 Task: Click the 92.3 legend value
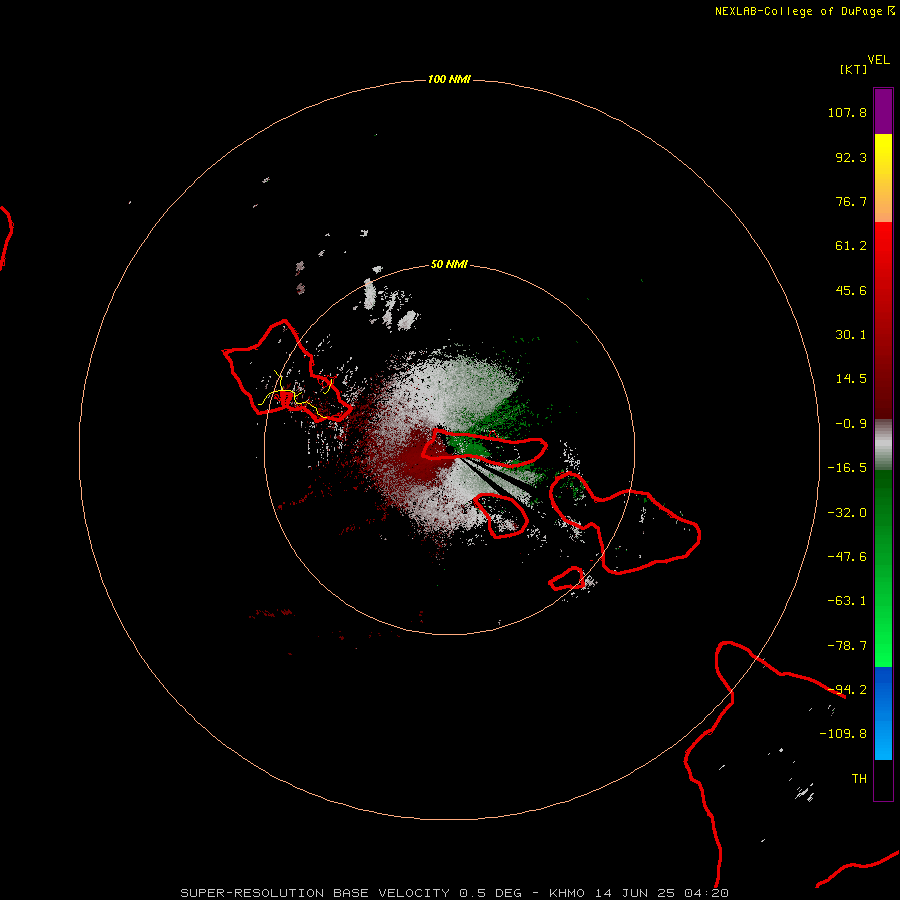[851, 157]
